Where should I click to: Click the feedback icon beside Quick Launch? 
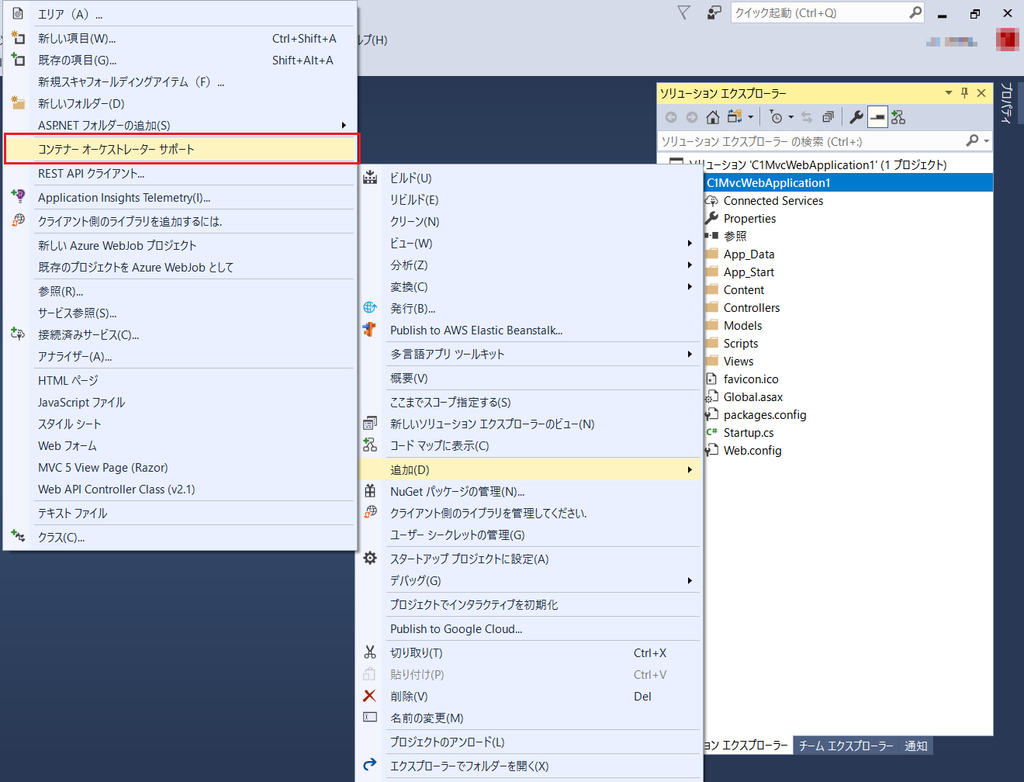(714, 12)
